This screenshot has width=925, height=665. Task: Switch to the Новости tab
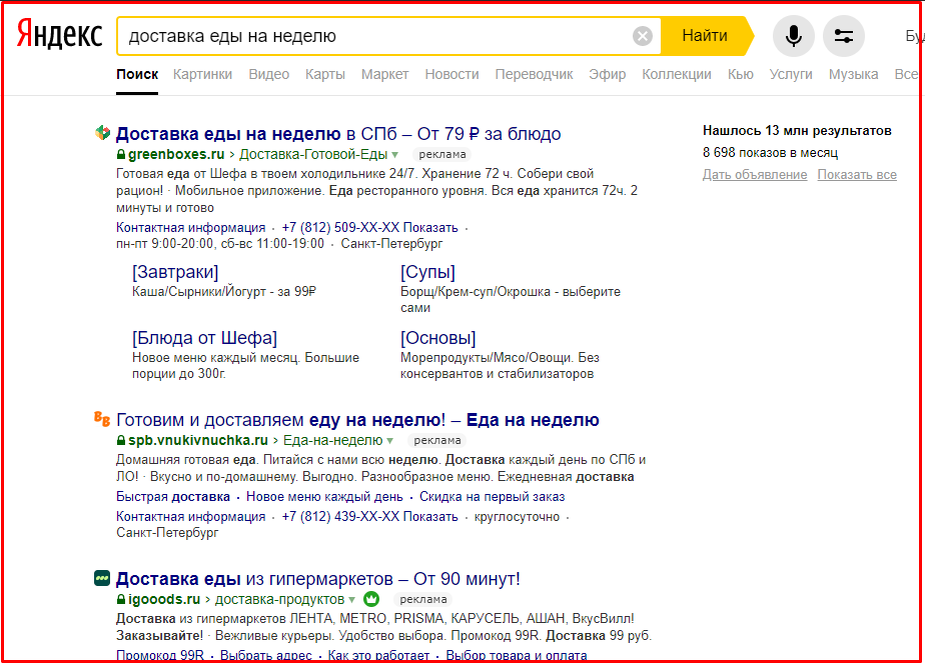pyautogui.click(x=452, y=74)
